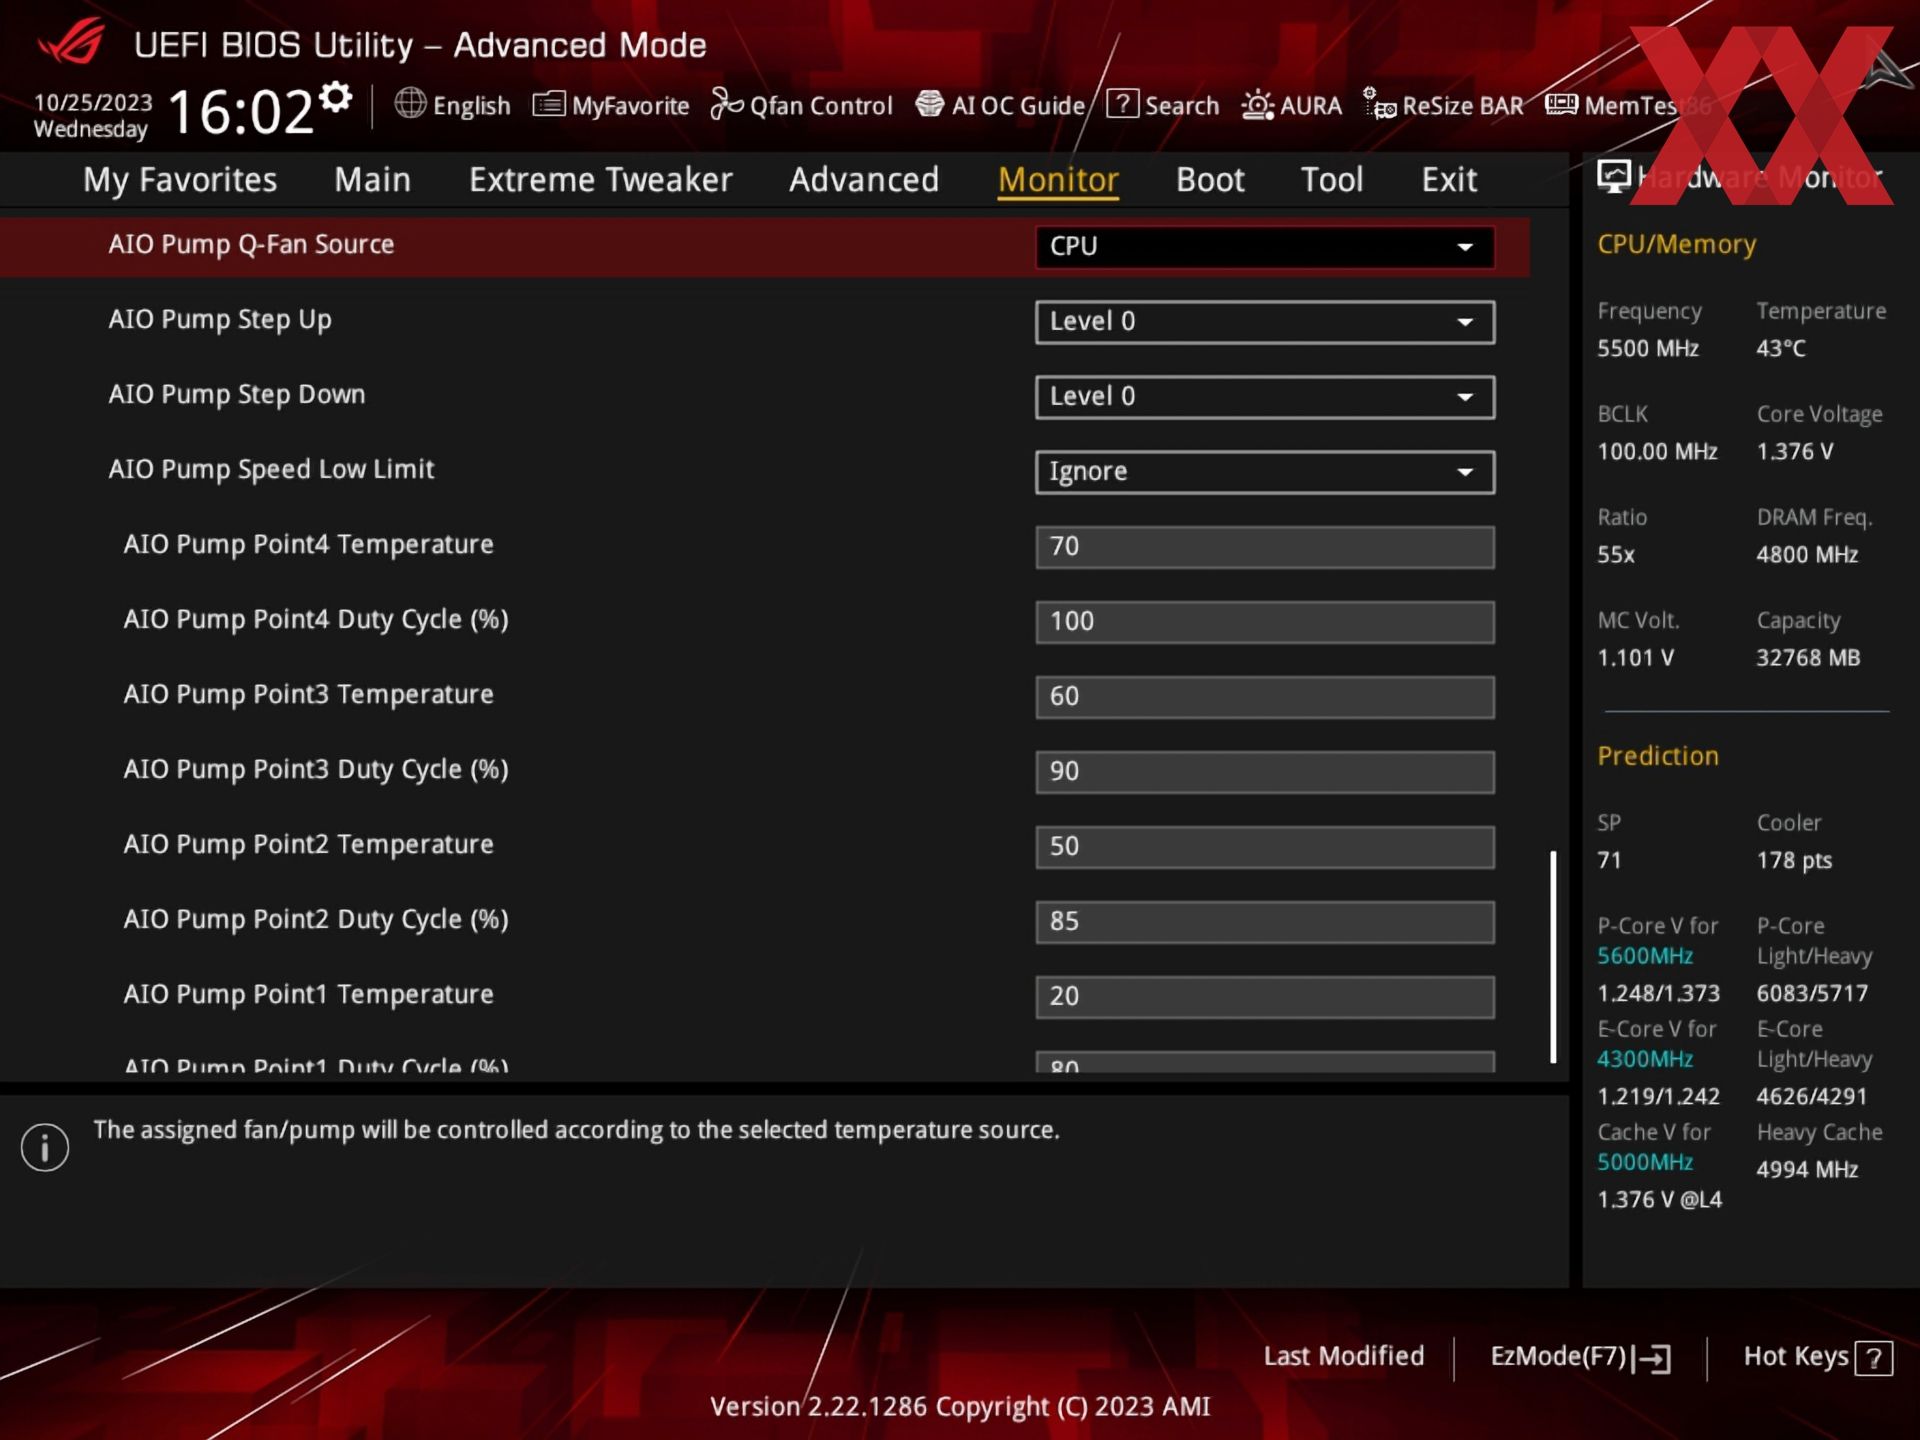The width and height of the screenshot is (1920, 1440).
Task: Click the ROG logo
Action: click(x=71, y=42)
